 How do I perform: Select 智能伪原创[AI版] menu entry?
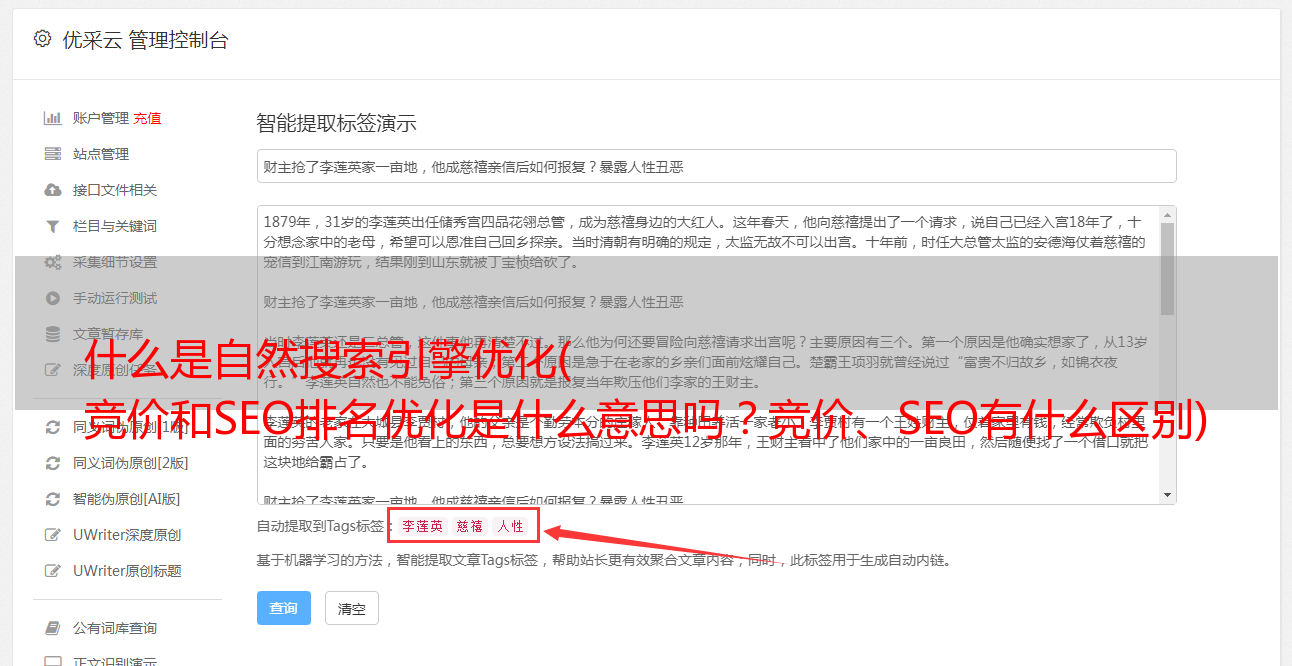tap(127, 499)
